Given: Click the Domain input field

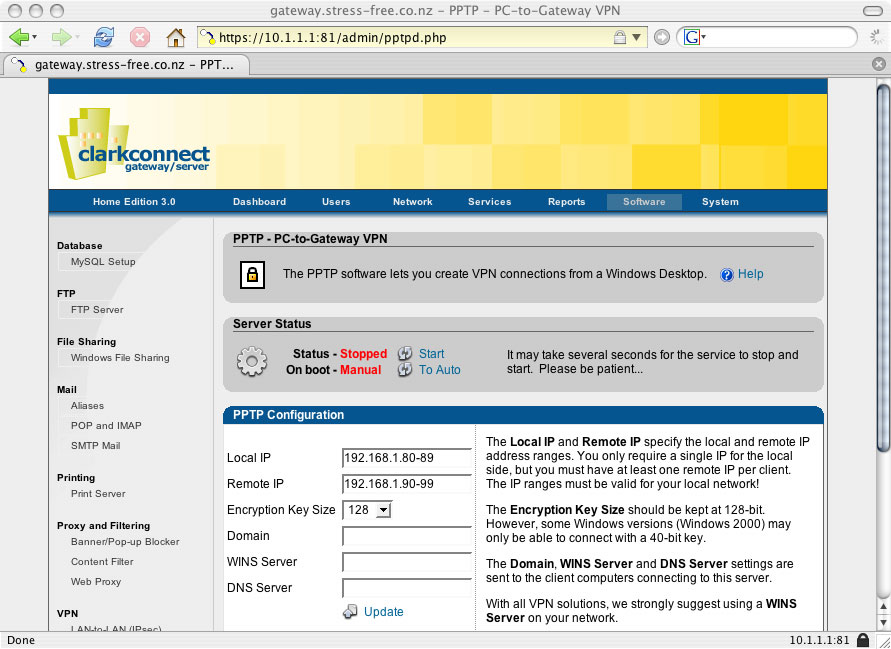Looking at the screenshot, I should click(407, 536).
